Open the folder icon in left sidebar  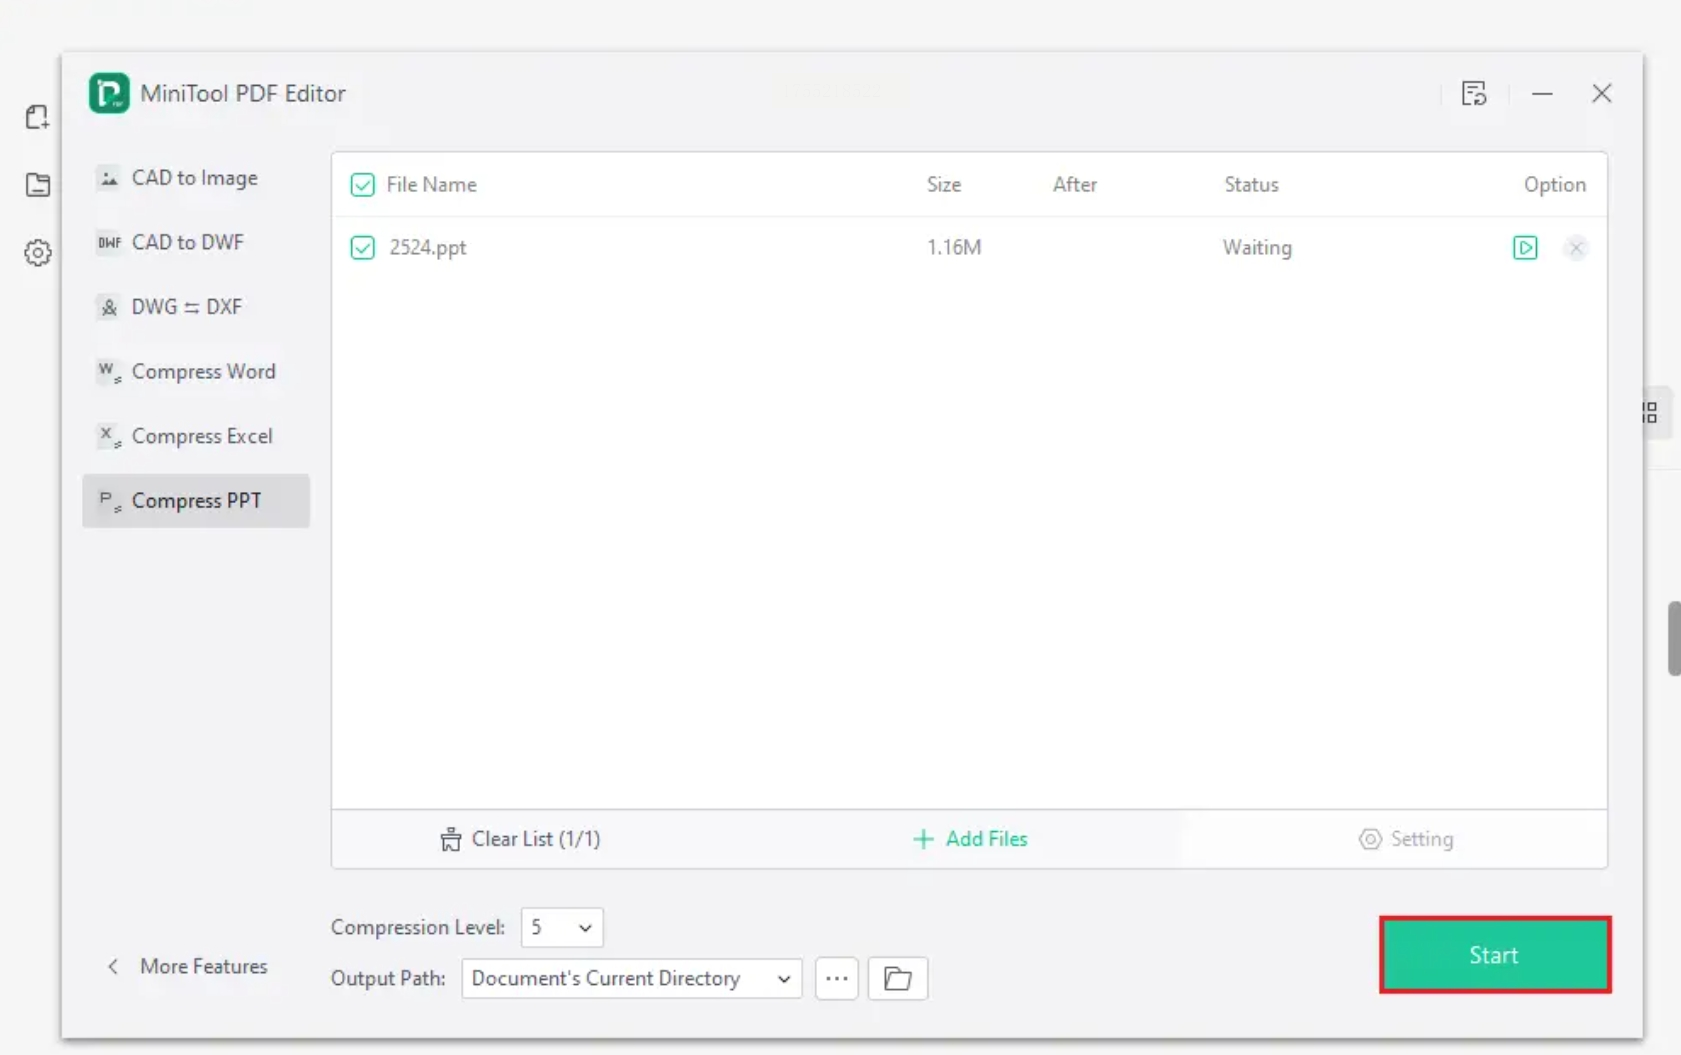(x=38, y=185)
